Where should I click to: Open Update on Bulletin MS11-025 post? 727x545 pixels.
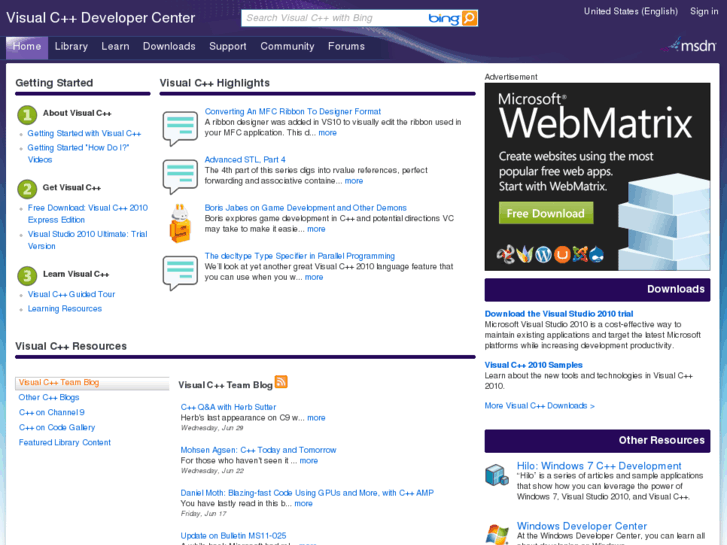[x=233, y=536]
